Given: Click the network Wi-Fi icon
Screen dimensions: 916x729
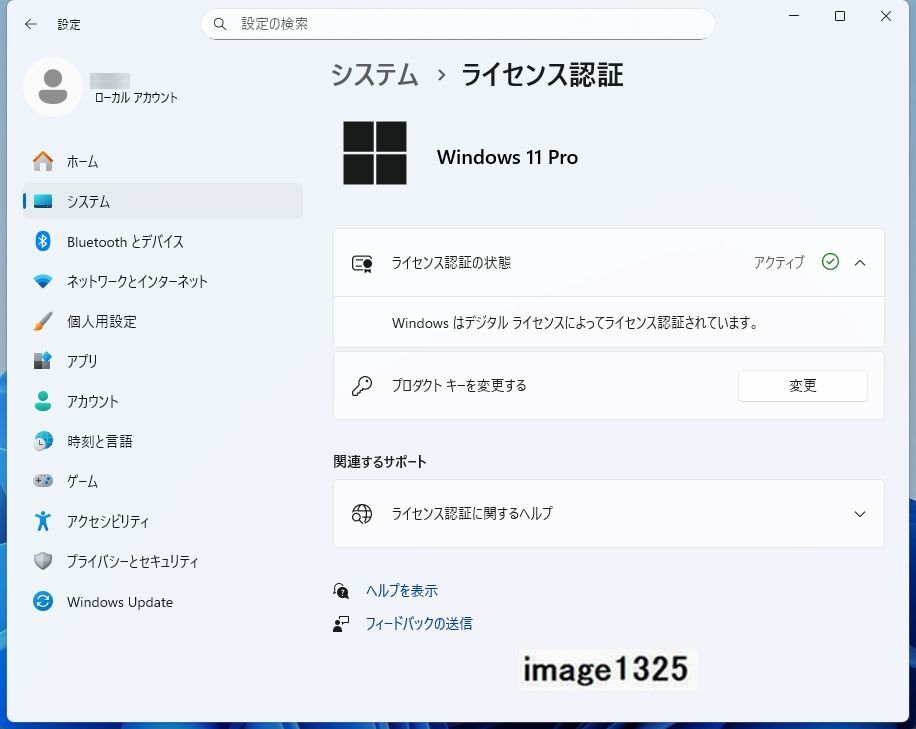Looking at the screenshot, I should (43, 281).
